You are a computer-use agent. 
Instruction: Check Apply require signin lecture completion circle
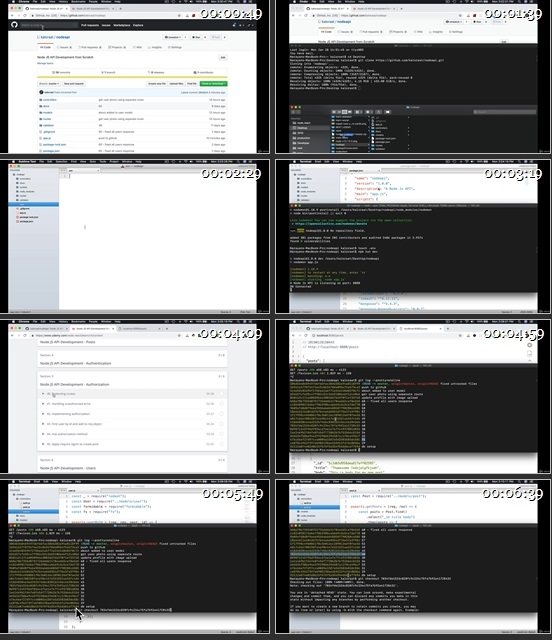pos(222,444)
